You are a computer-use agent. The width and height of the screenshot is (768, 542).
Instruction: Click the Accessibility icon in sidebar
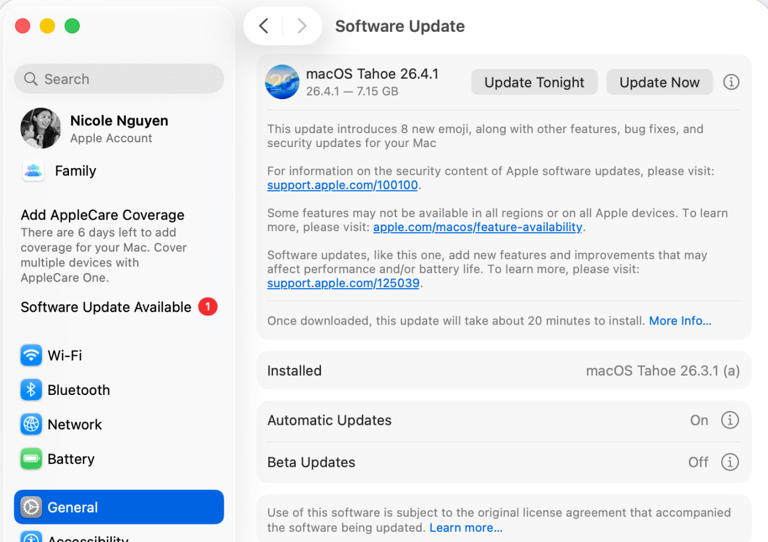[31, 537]
